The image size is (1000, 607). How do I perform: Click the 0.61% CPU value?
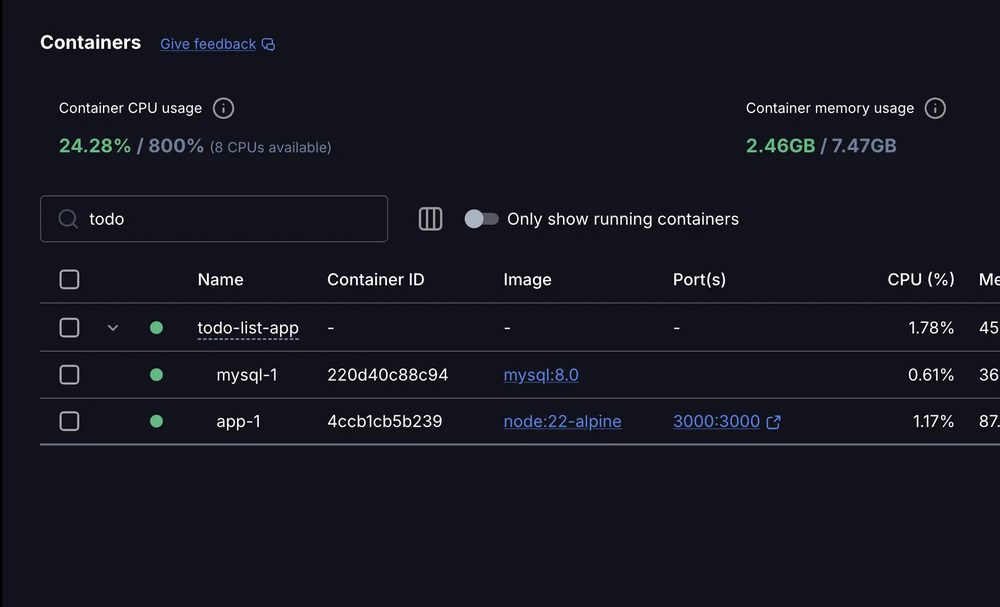(x=931, y=375)
